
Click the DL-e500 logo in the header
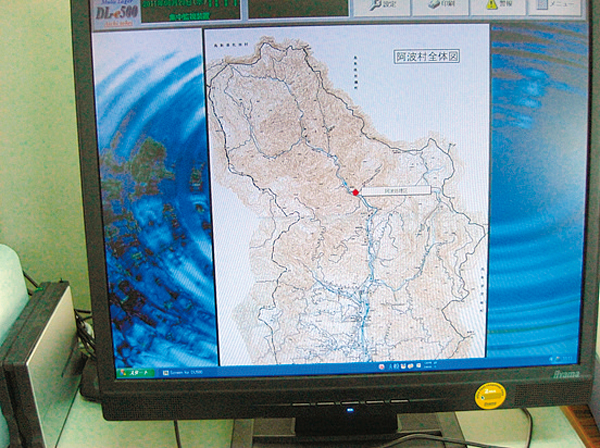pyautogui.click(x=116, y=12)
